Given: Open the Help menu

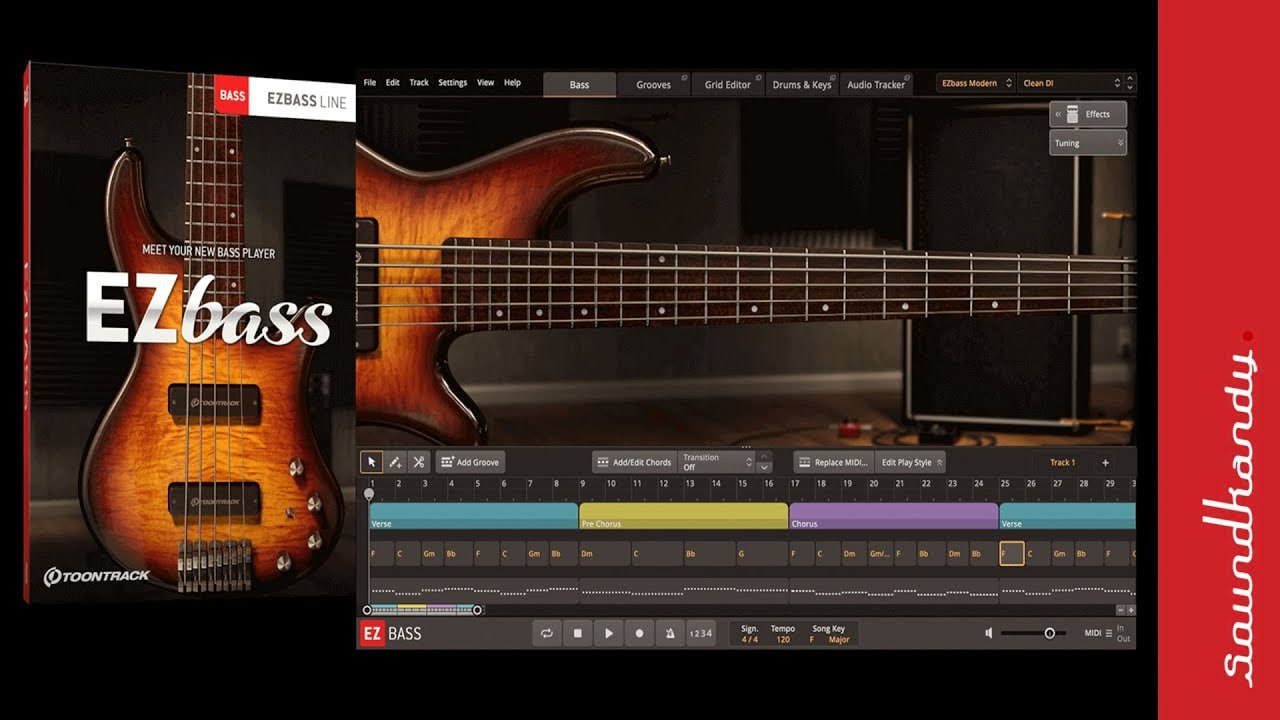Looking at the screenshot, I should 513,83.
